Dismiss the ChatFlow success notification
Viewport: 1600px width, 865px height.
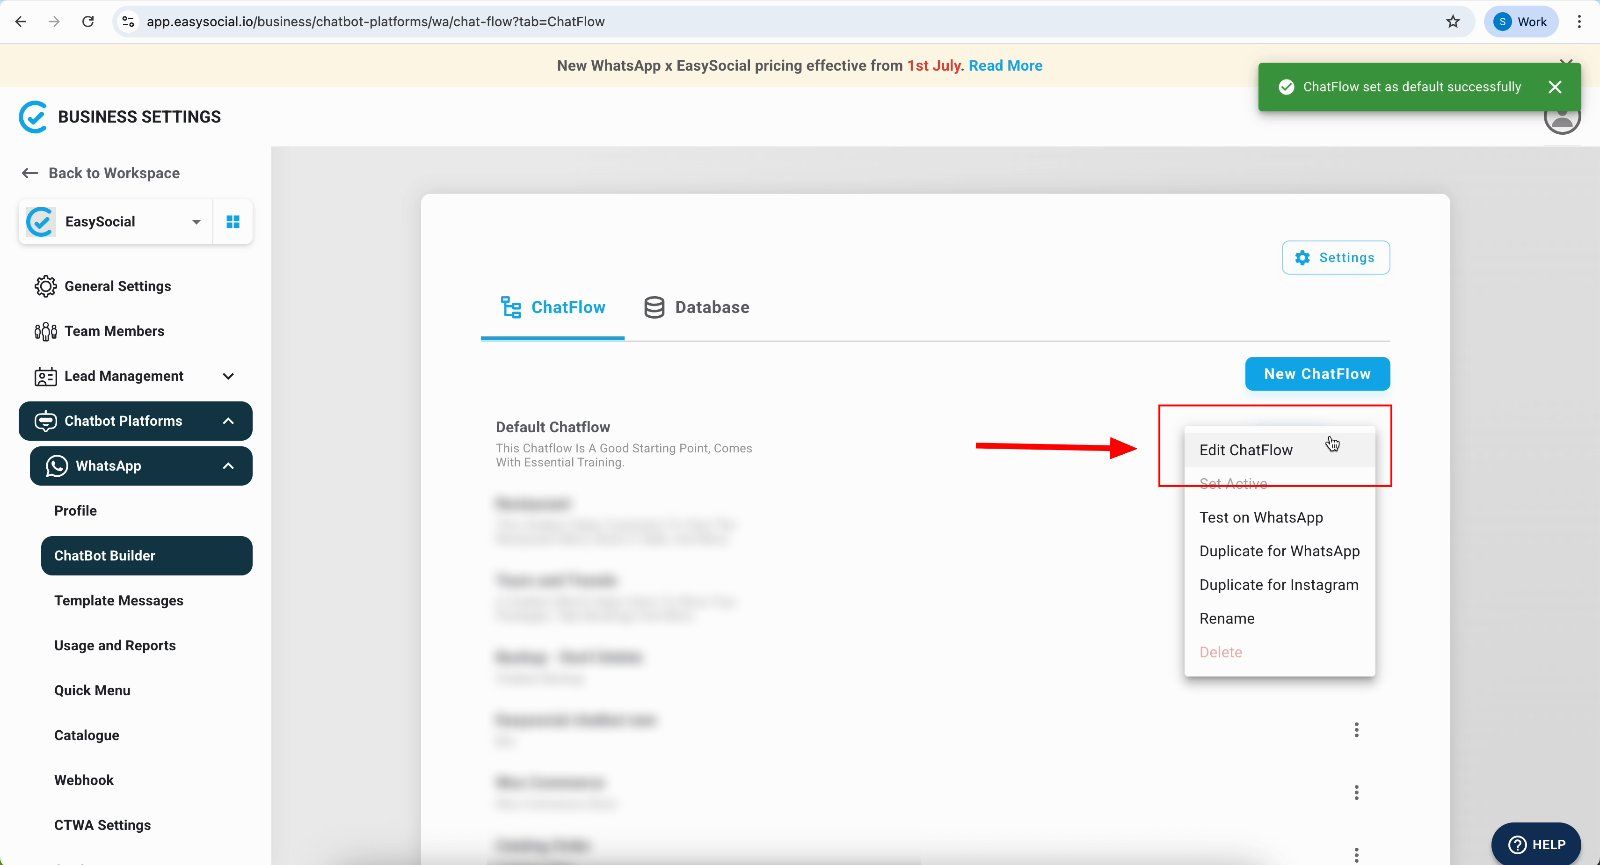pyautogui.click(x=1555, y=87)
